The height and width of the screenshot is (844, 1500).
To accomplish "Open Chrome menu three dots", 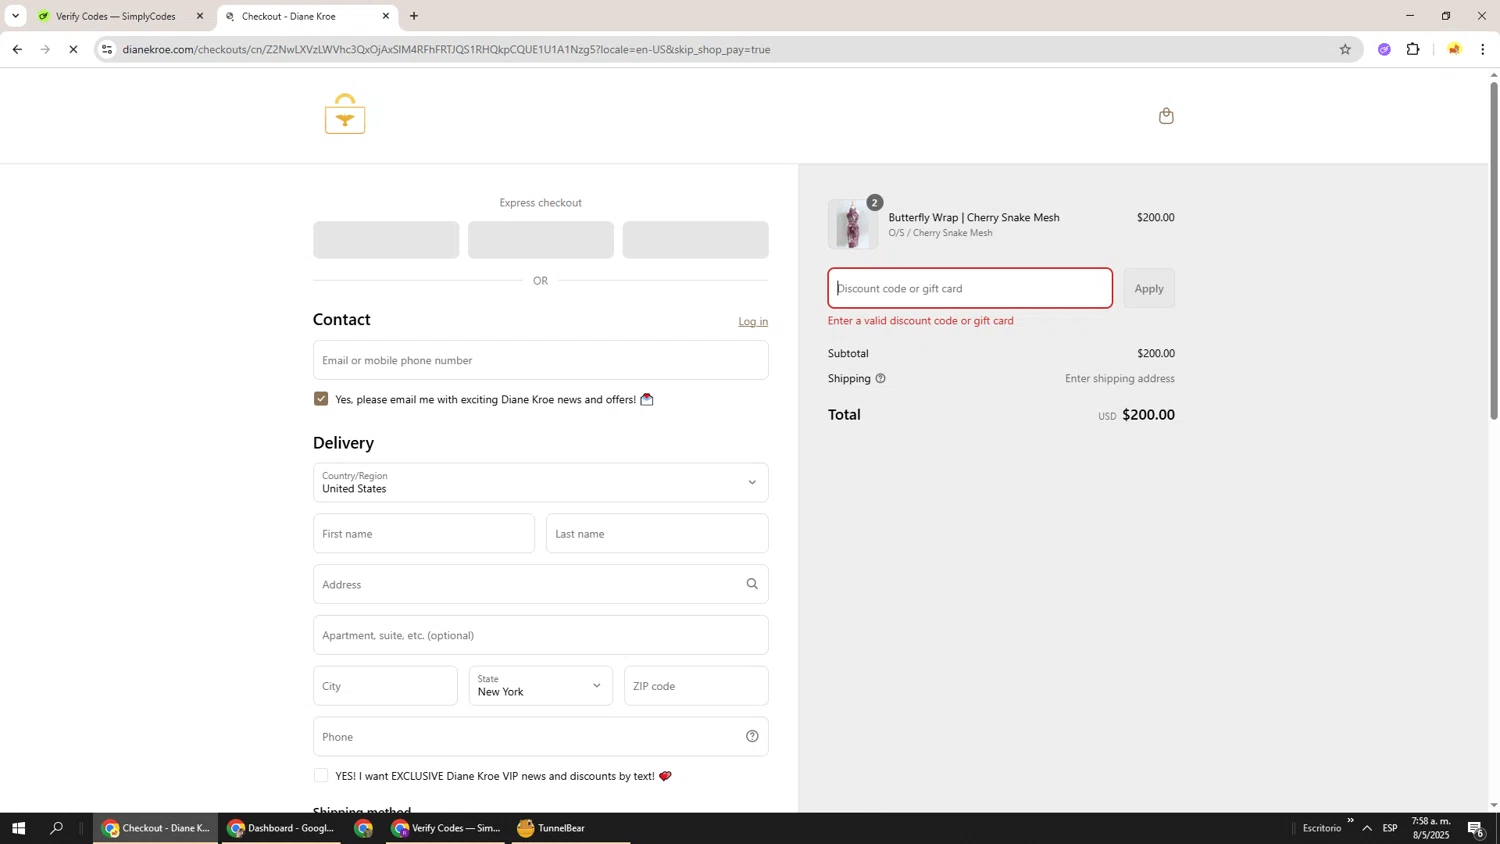I will tap(1483, 49).
